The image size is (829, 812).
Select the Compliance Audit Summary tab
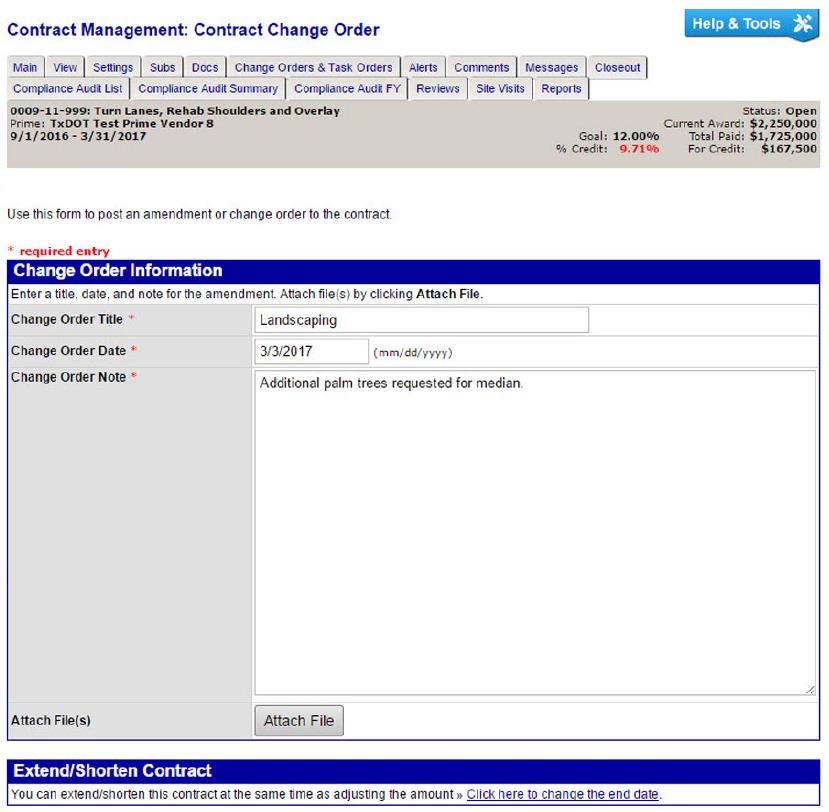[208, 89]
